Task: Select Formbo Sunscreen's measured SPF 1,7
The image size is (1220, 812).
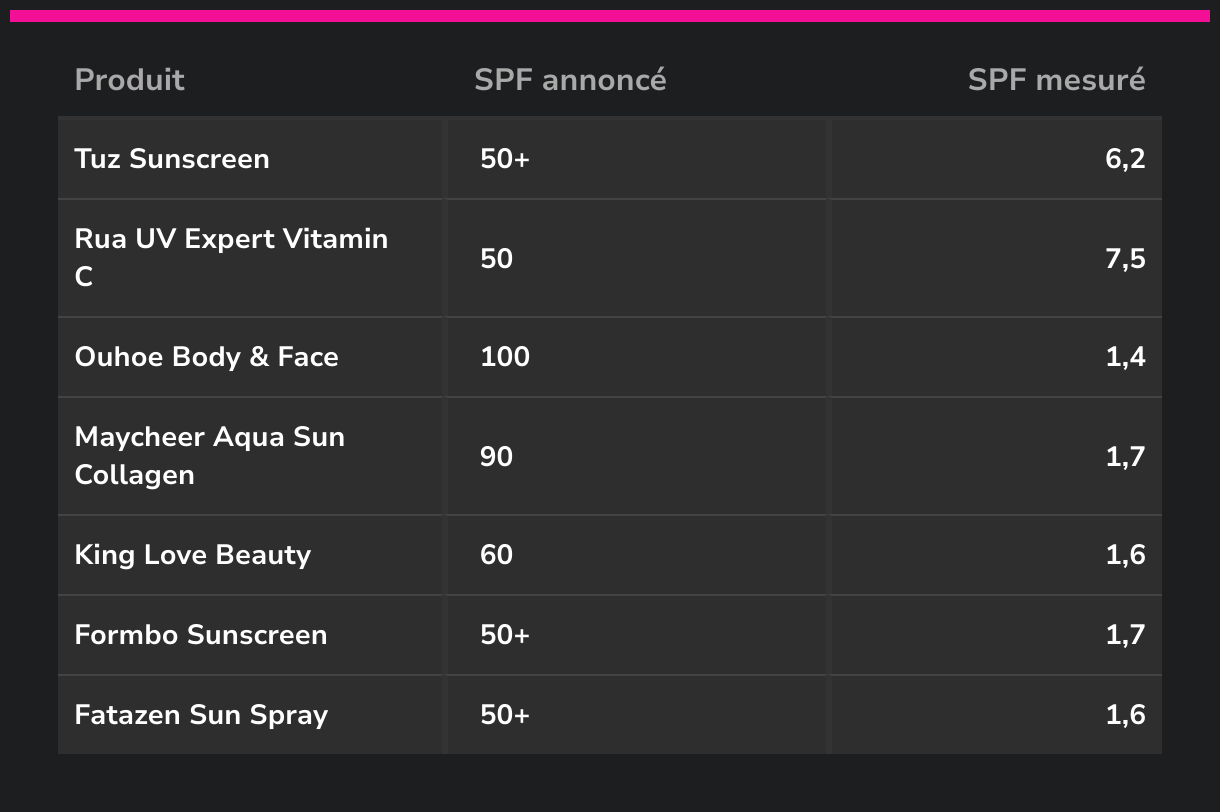Action: (1125, 635)
